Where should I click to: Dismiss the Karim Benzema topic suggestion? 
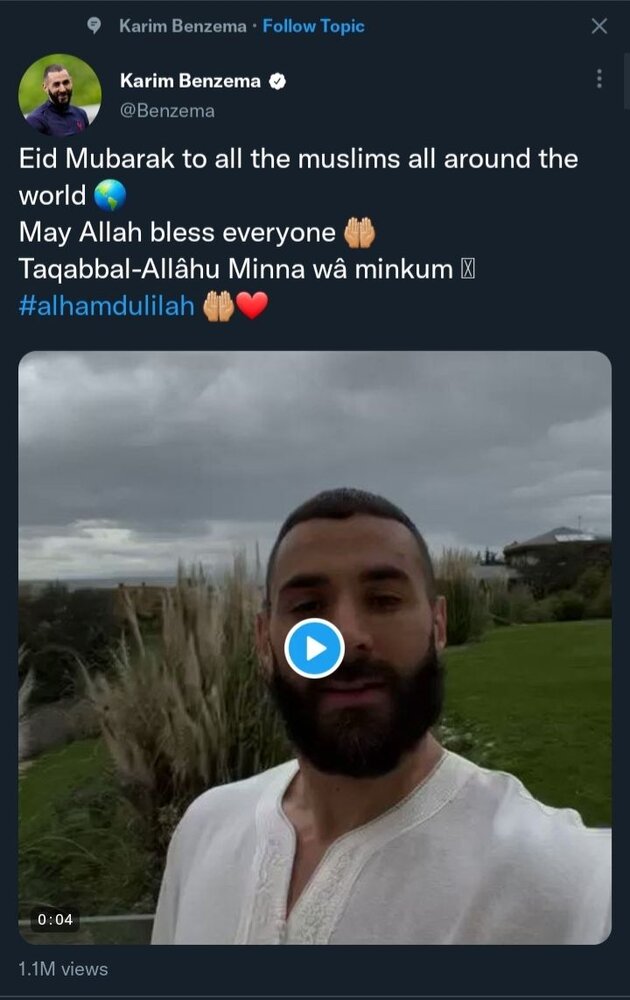point(599,26)
